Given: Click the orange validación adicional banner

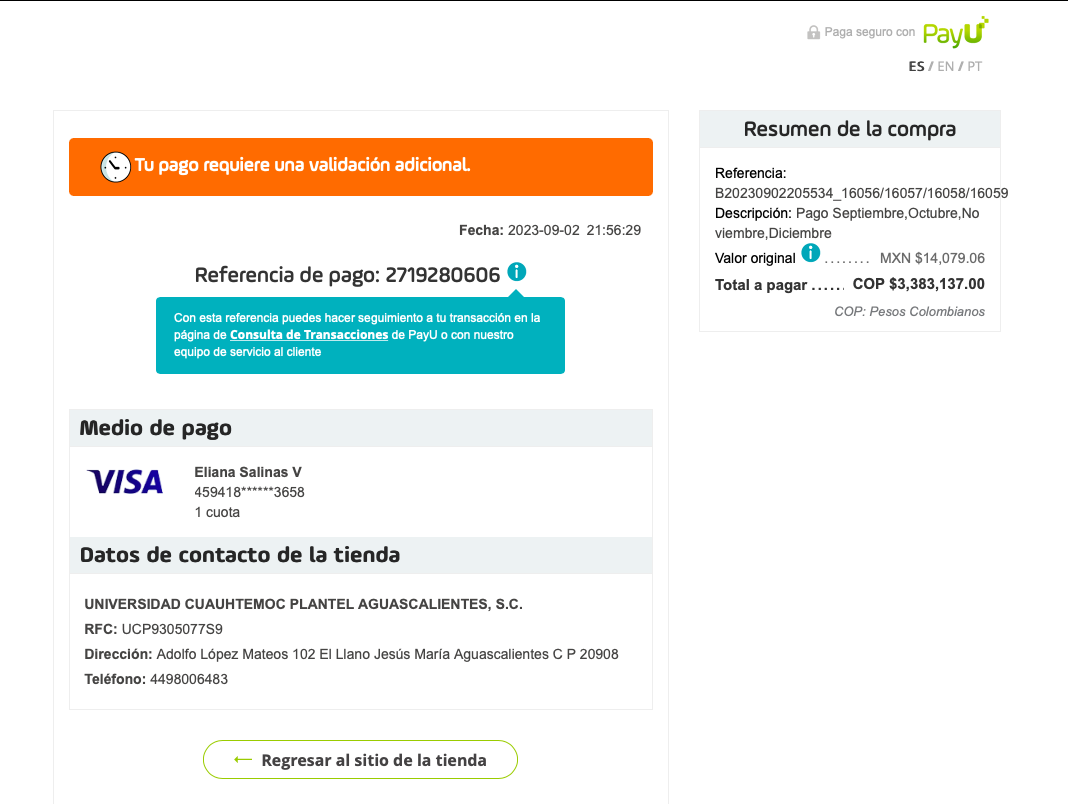Looking at the screenshot, I should coord(361,167).
